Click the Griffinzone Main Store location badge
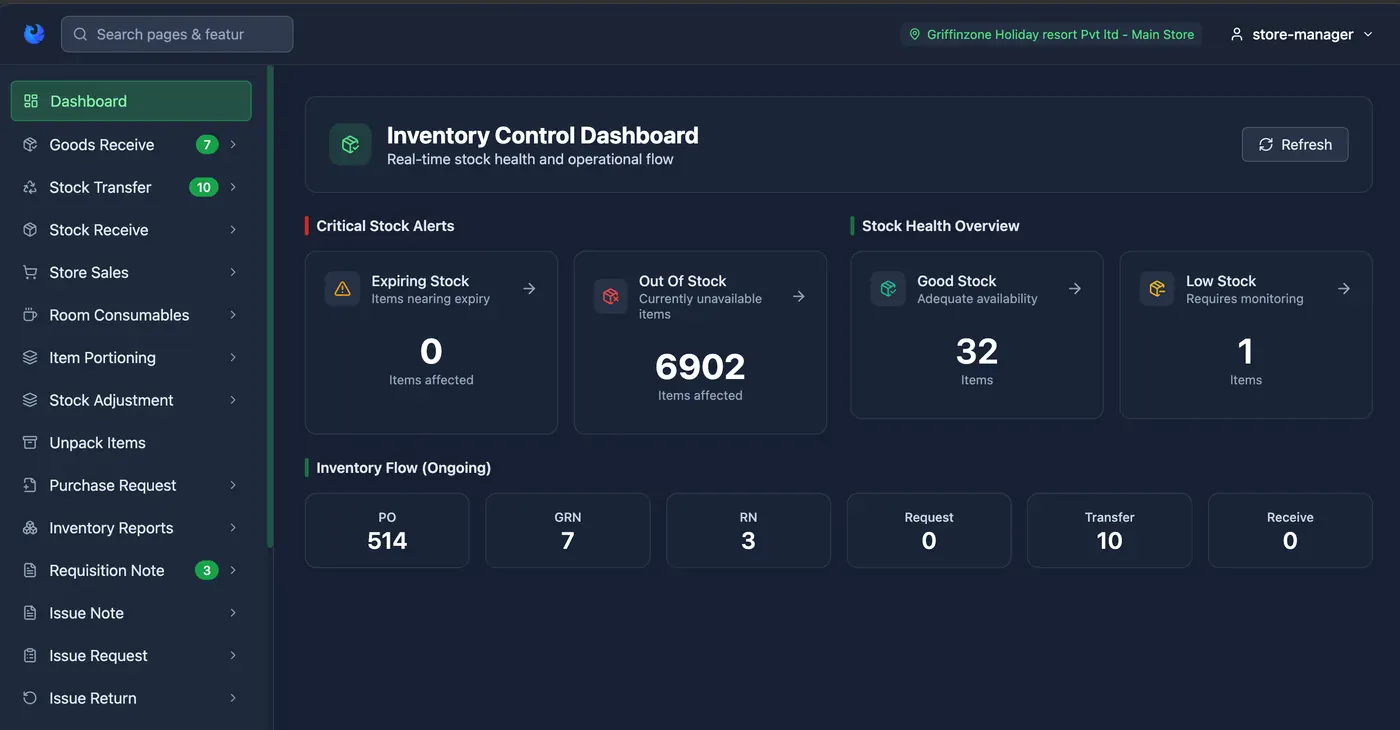This screenshot has width=1400, height=730. [x=1052, y=34]
